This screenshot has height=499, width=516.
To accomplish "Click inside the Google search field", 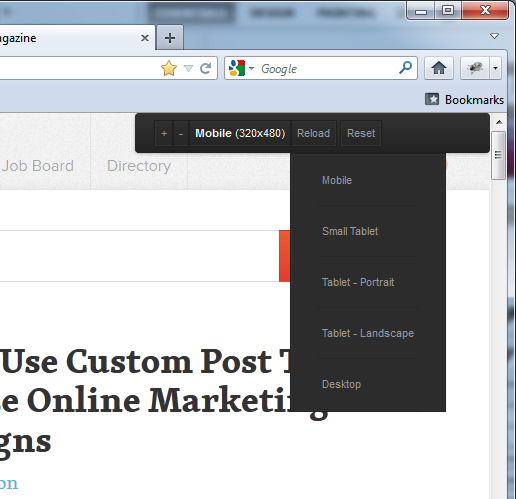I will coord(327,68).
